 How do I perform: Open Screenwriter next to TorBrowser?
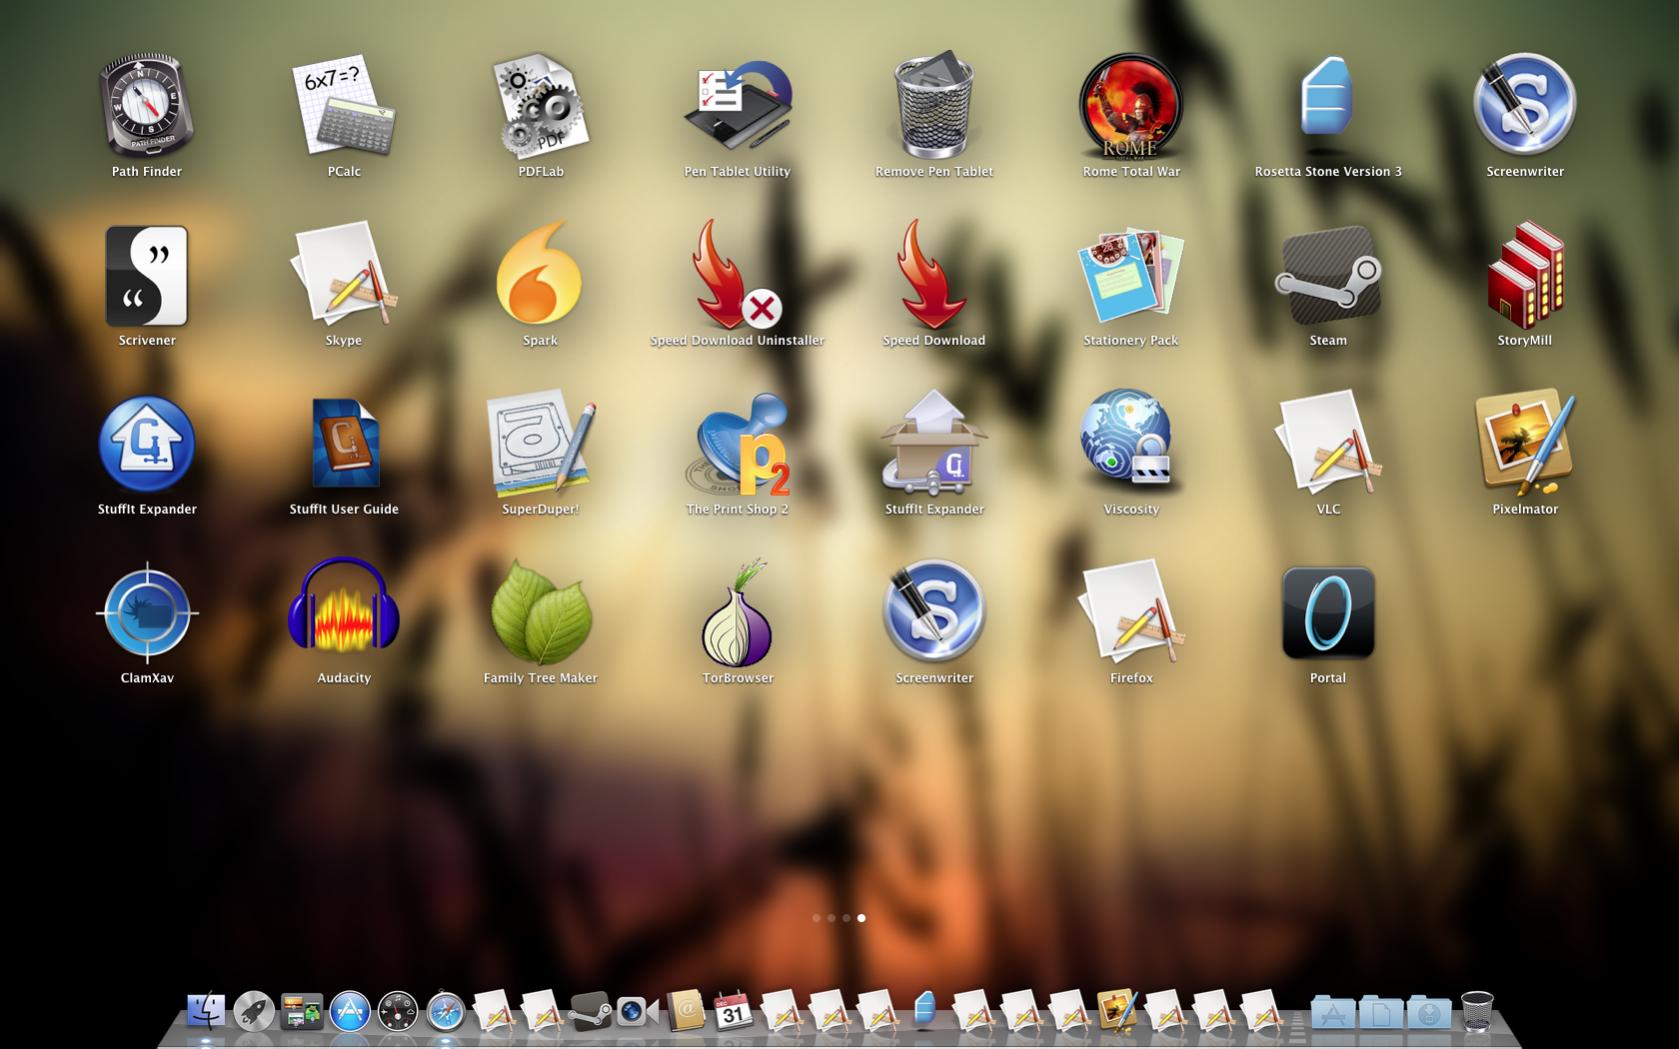934,613
